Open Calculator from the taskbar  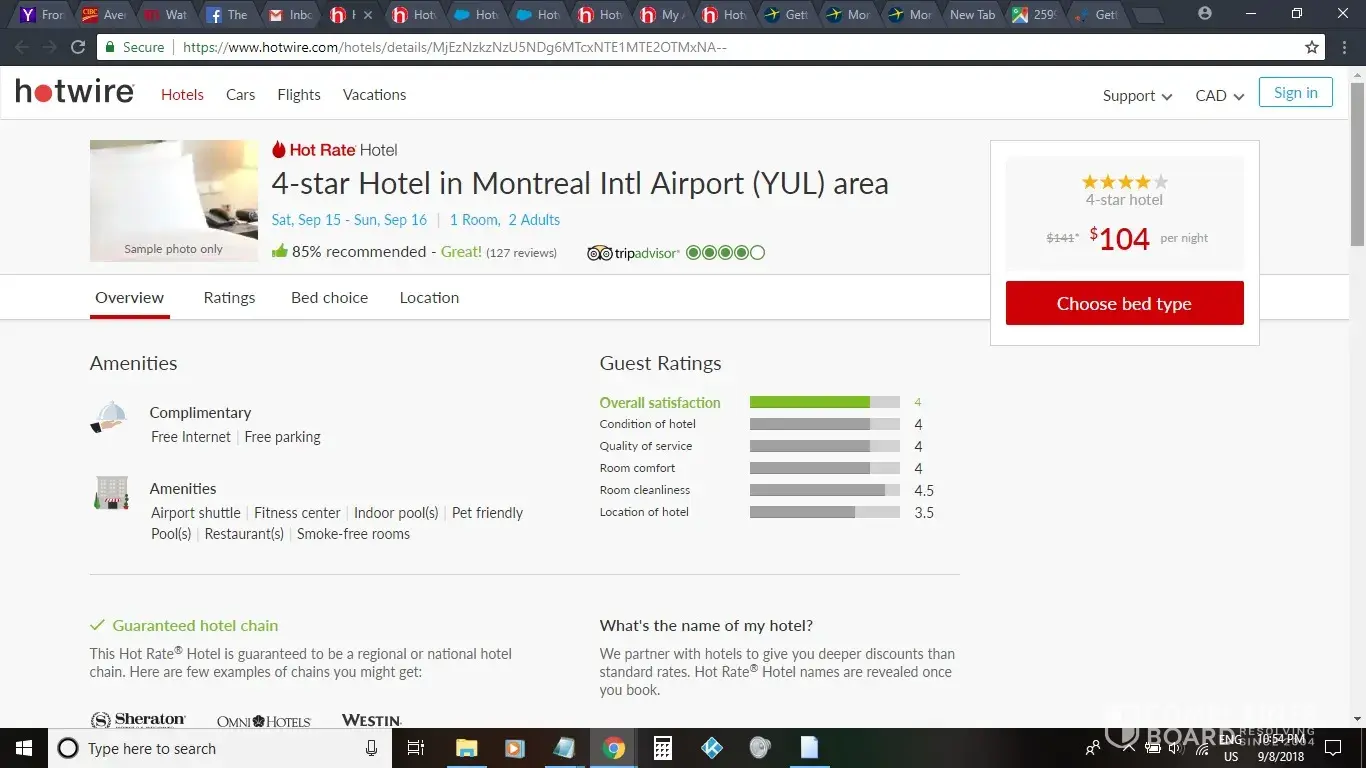click(662, 748)
